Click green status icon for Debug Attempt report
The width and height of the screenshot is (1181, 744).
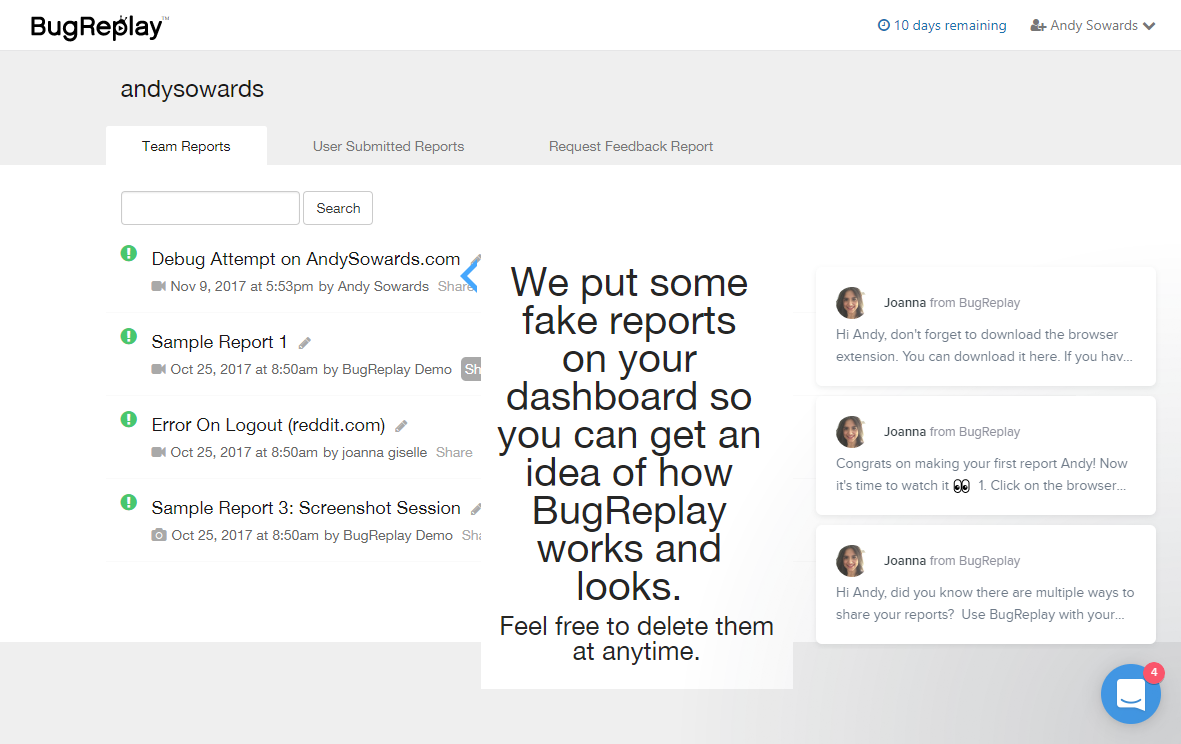pos(129,254)
